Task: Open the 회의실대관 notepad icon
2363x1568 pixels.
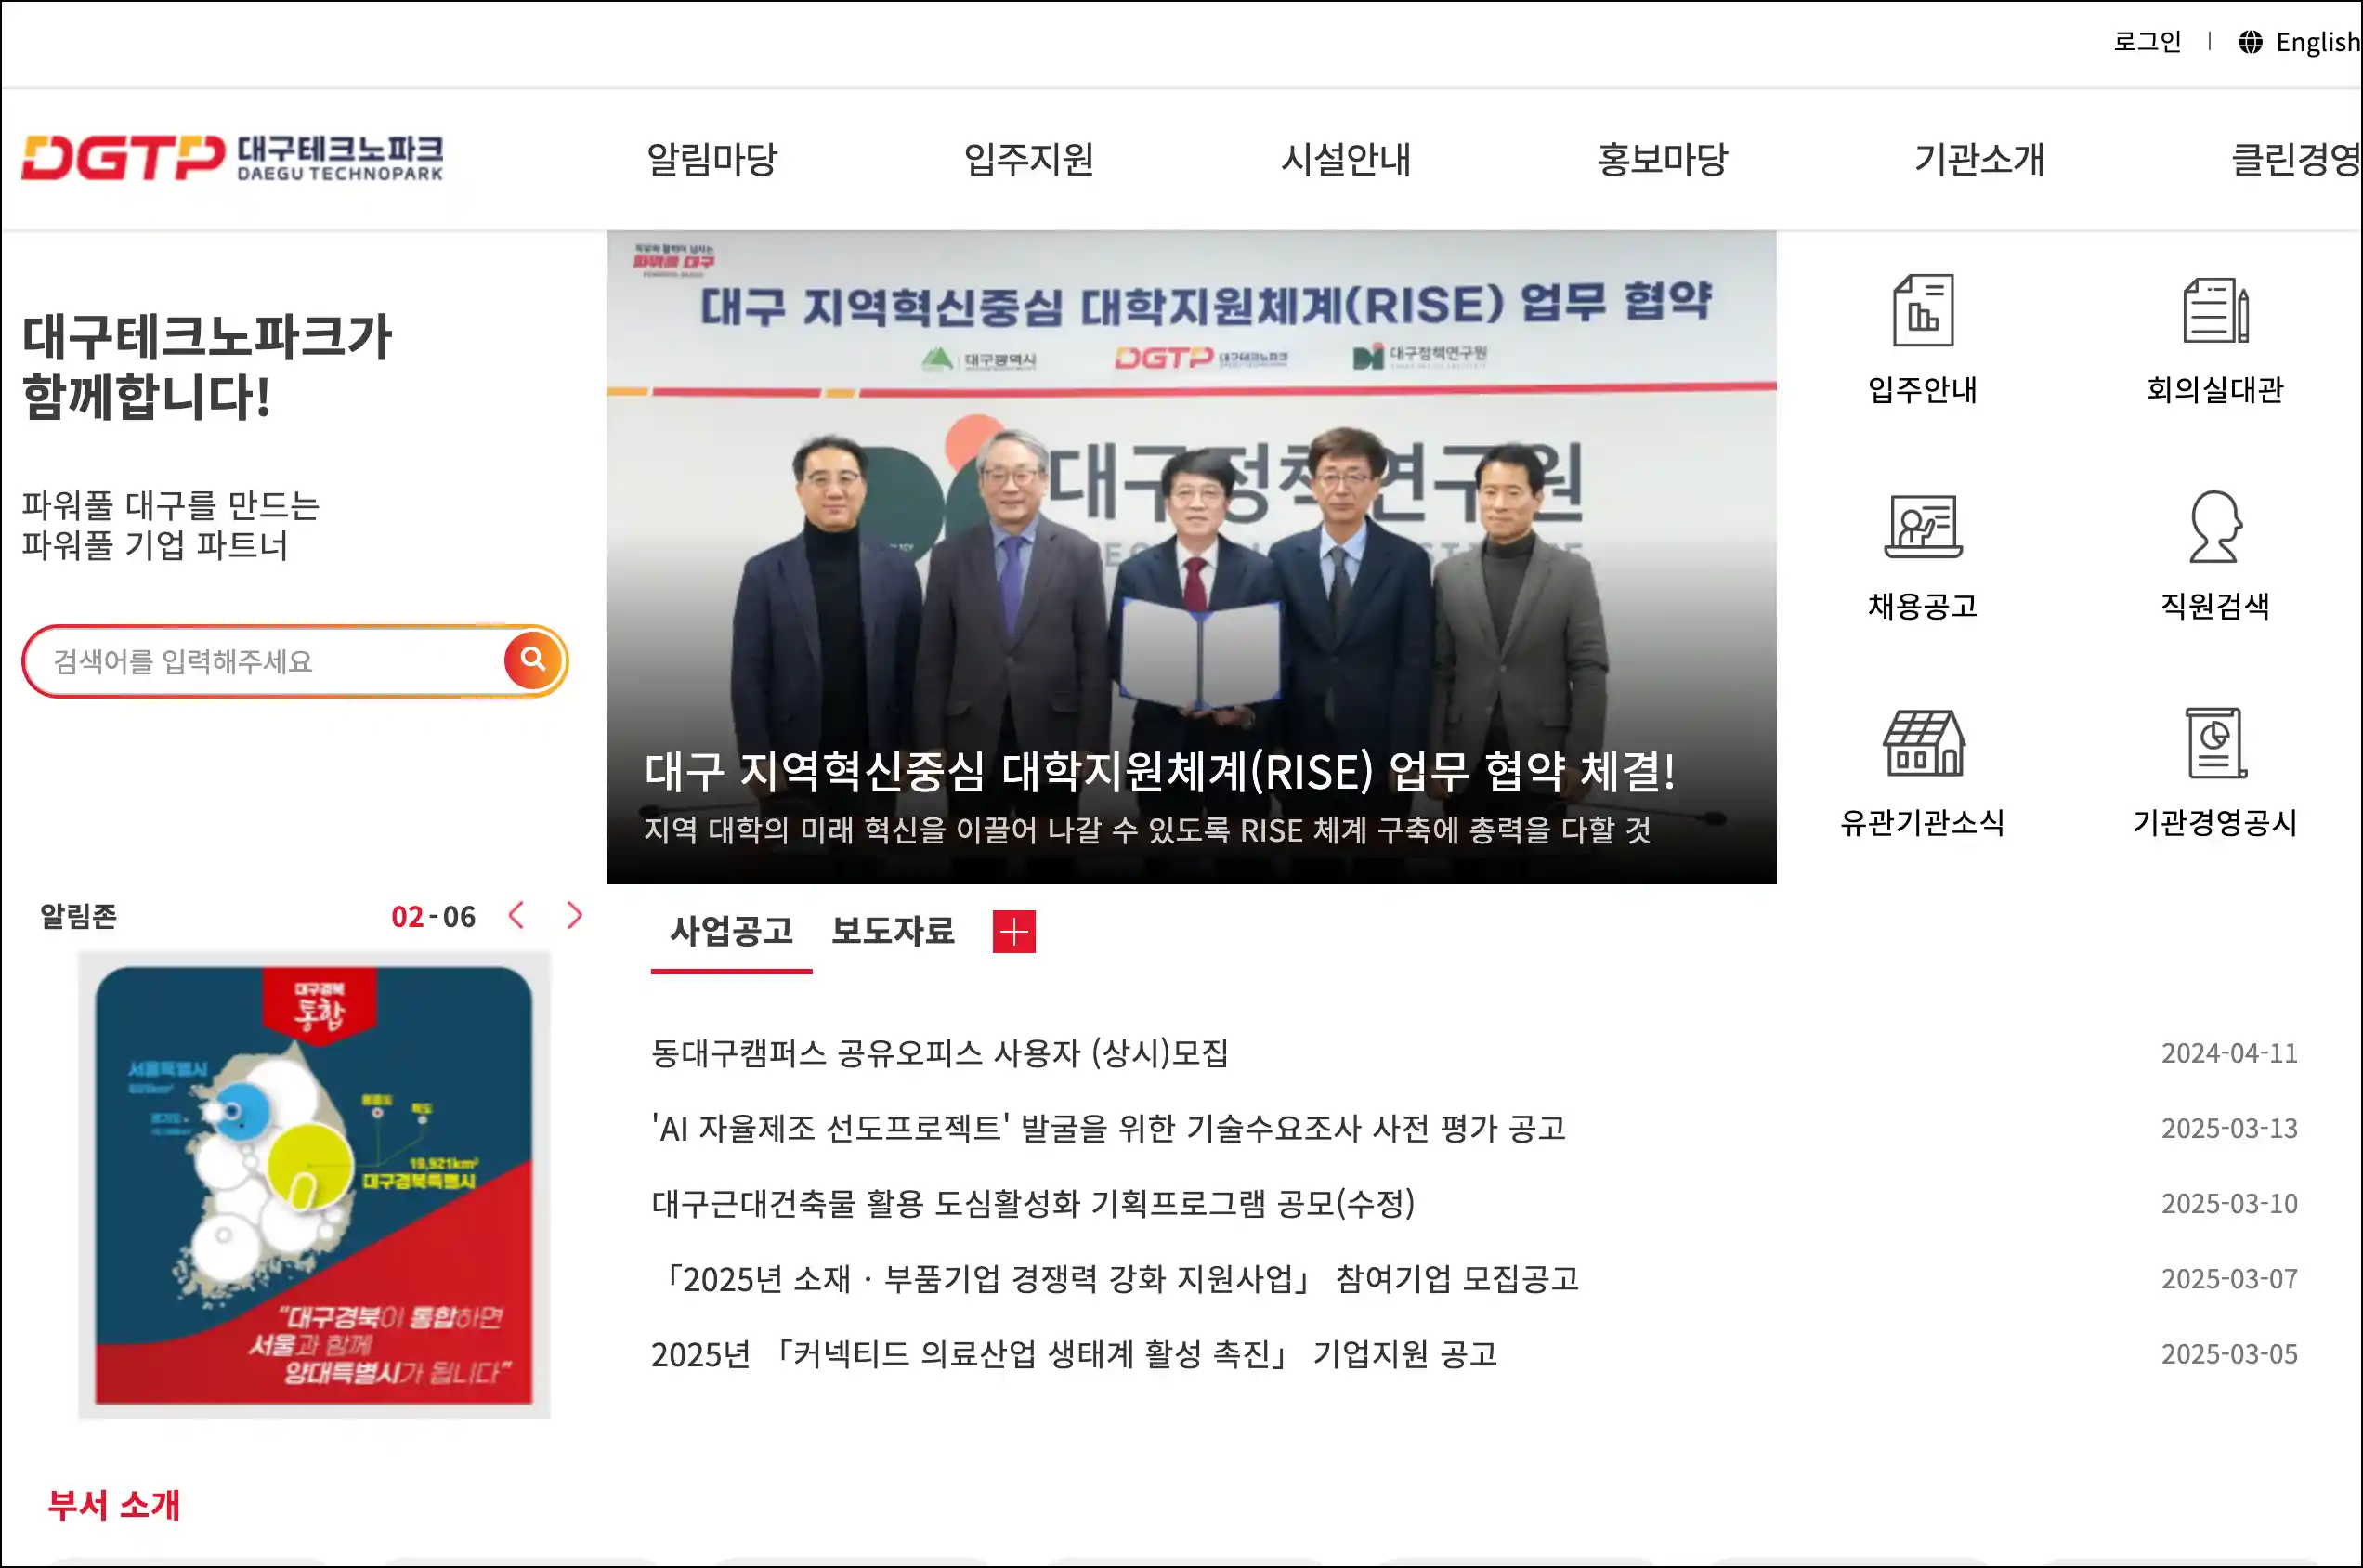Action: click(x=2214, y=311)
